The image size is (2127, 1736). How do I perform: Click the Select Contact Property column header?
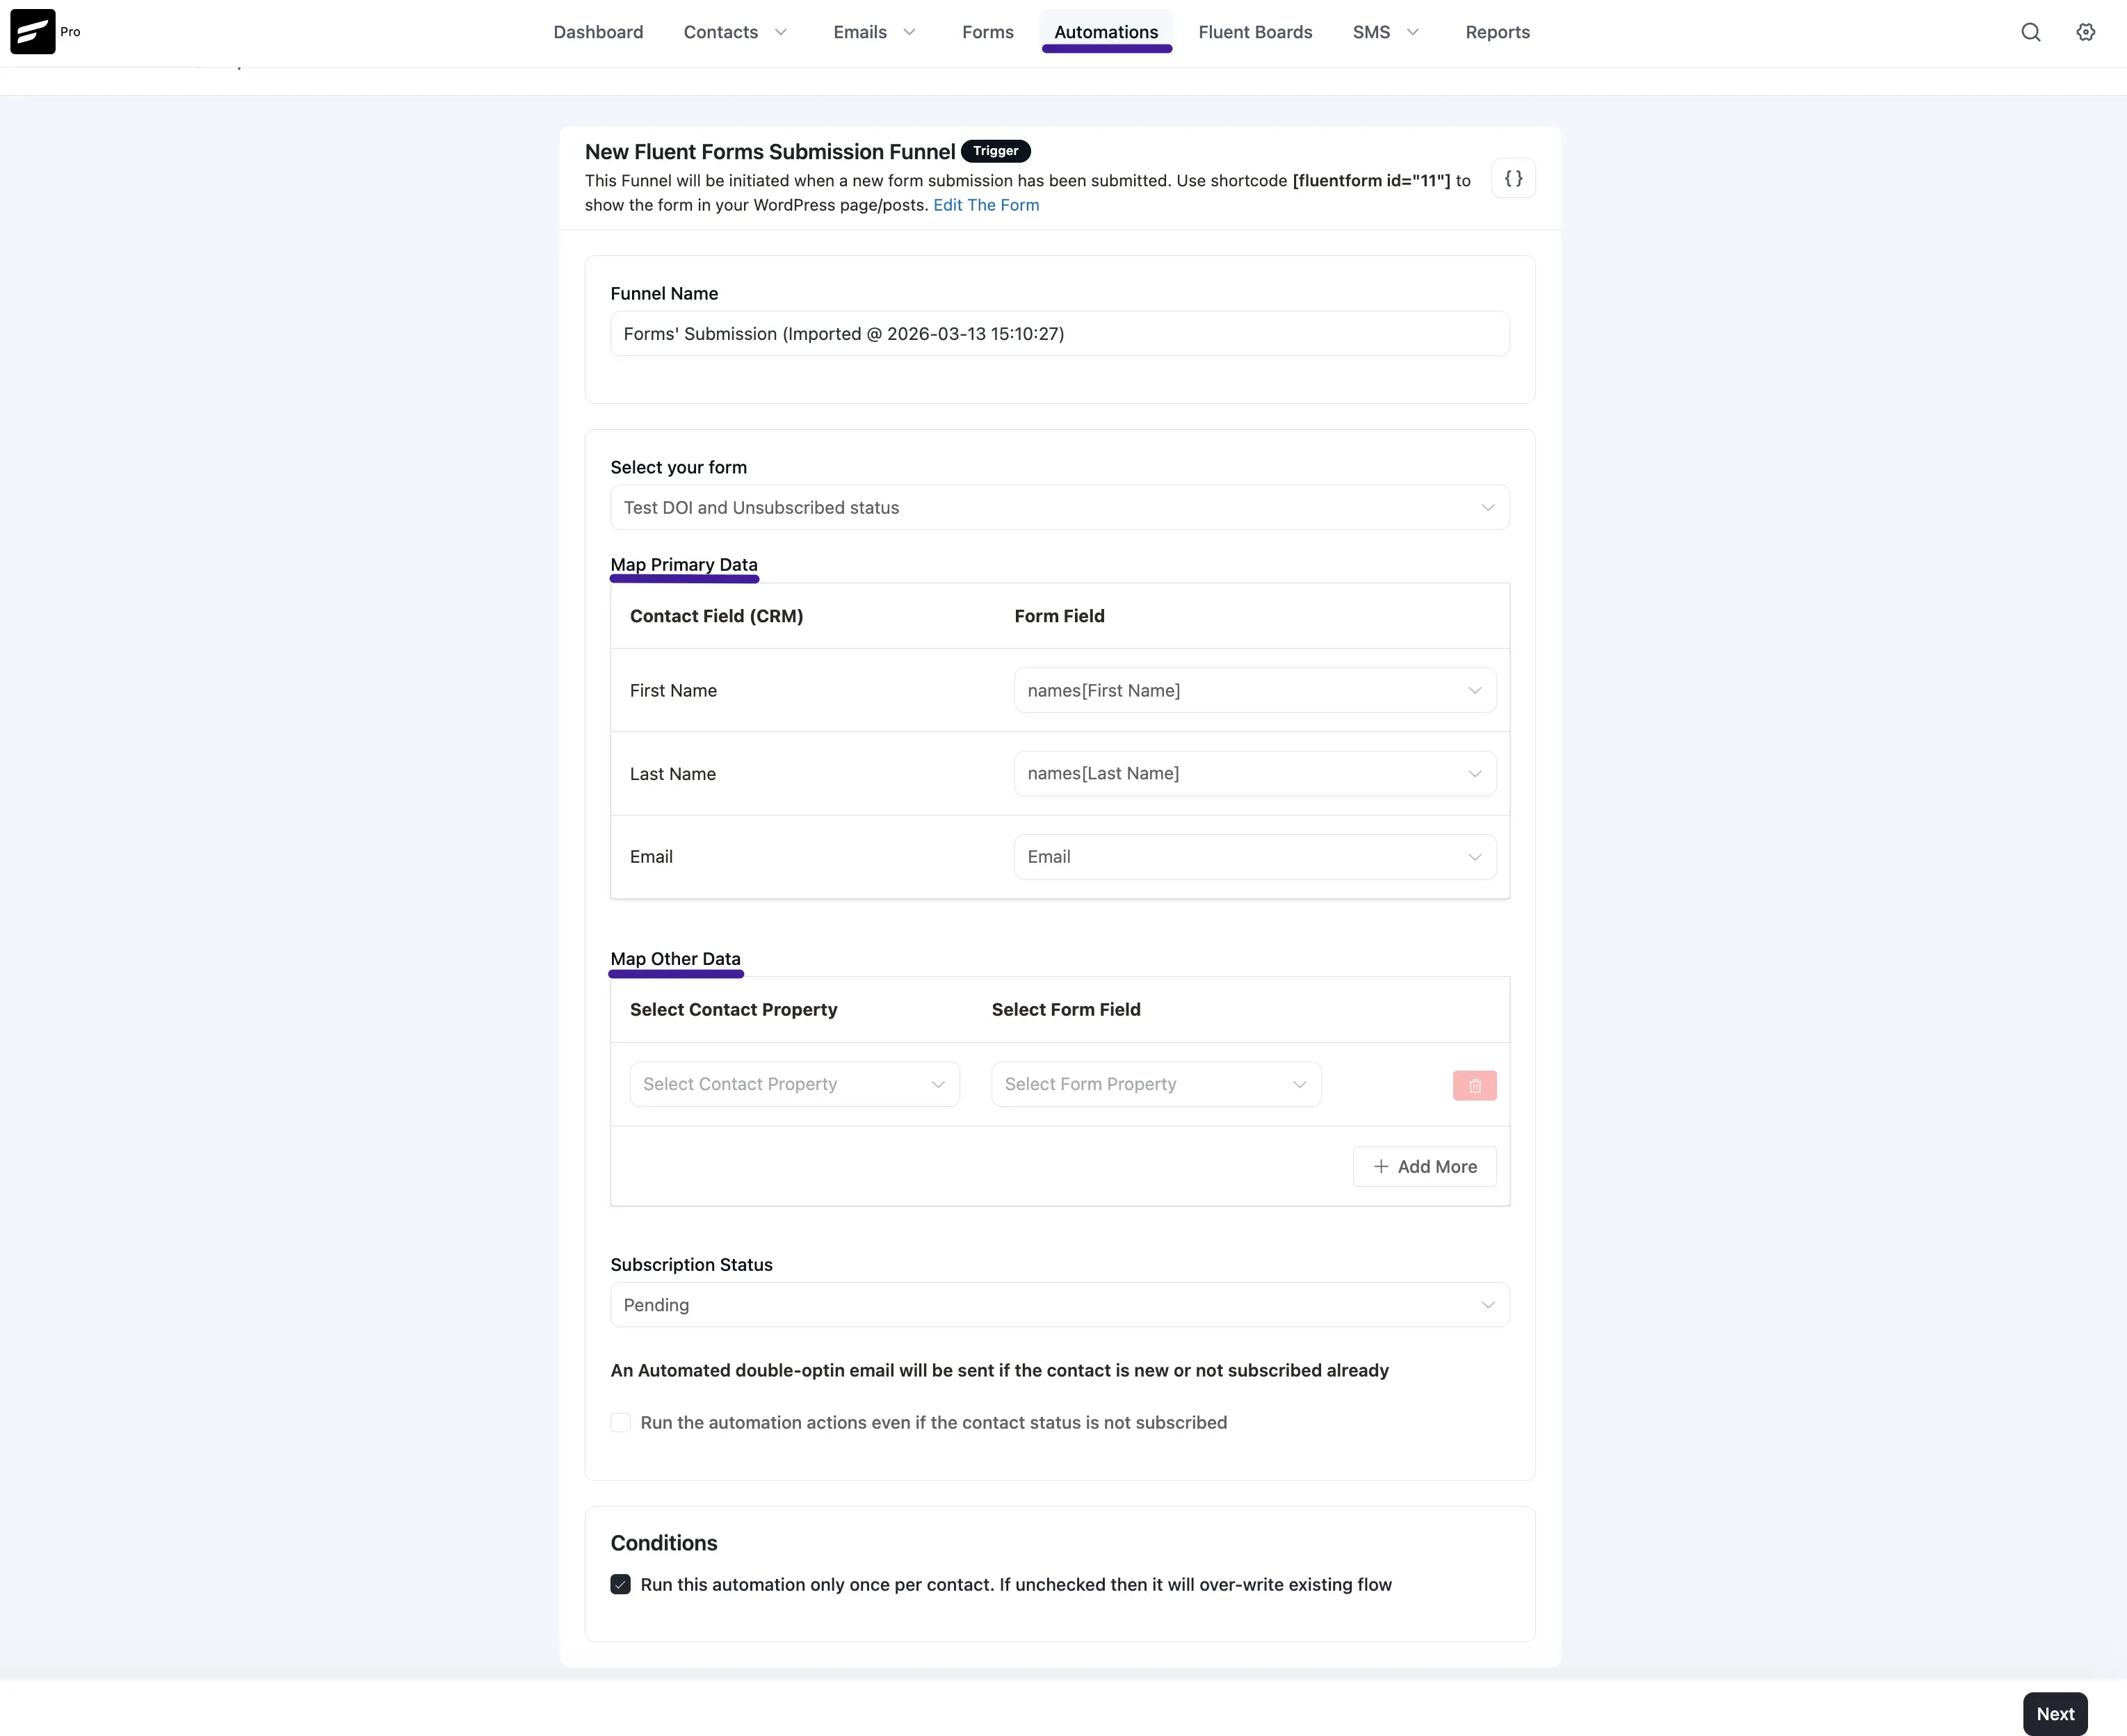click(x=733, y=1009)
